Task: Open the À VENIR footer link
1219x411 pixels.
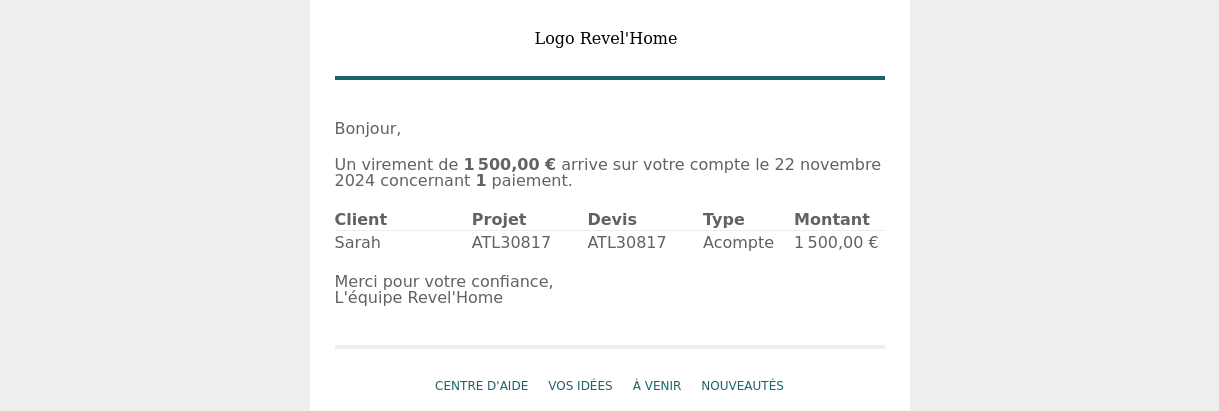Action: click(657, 386)
